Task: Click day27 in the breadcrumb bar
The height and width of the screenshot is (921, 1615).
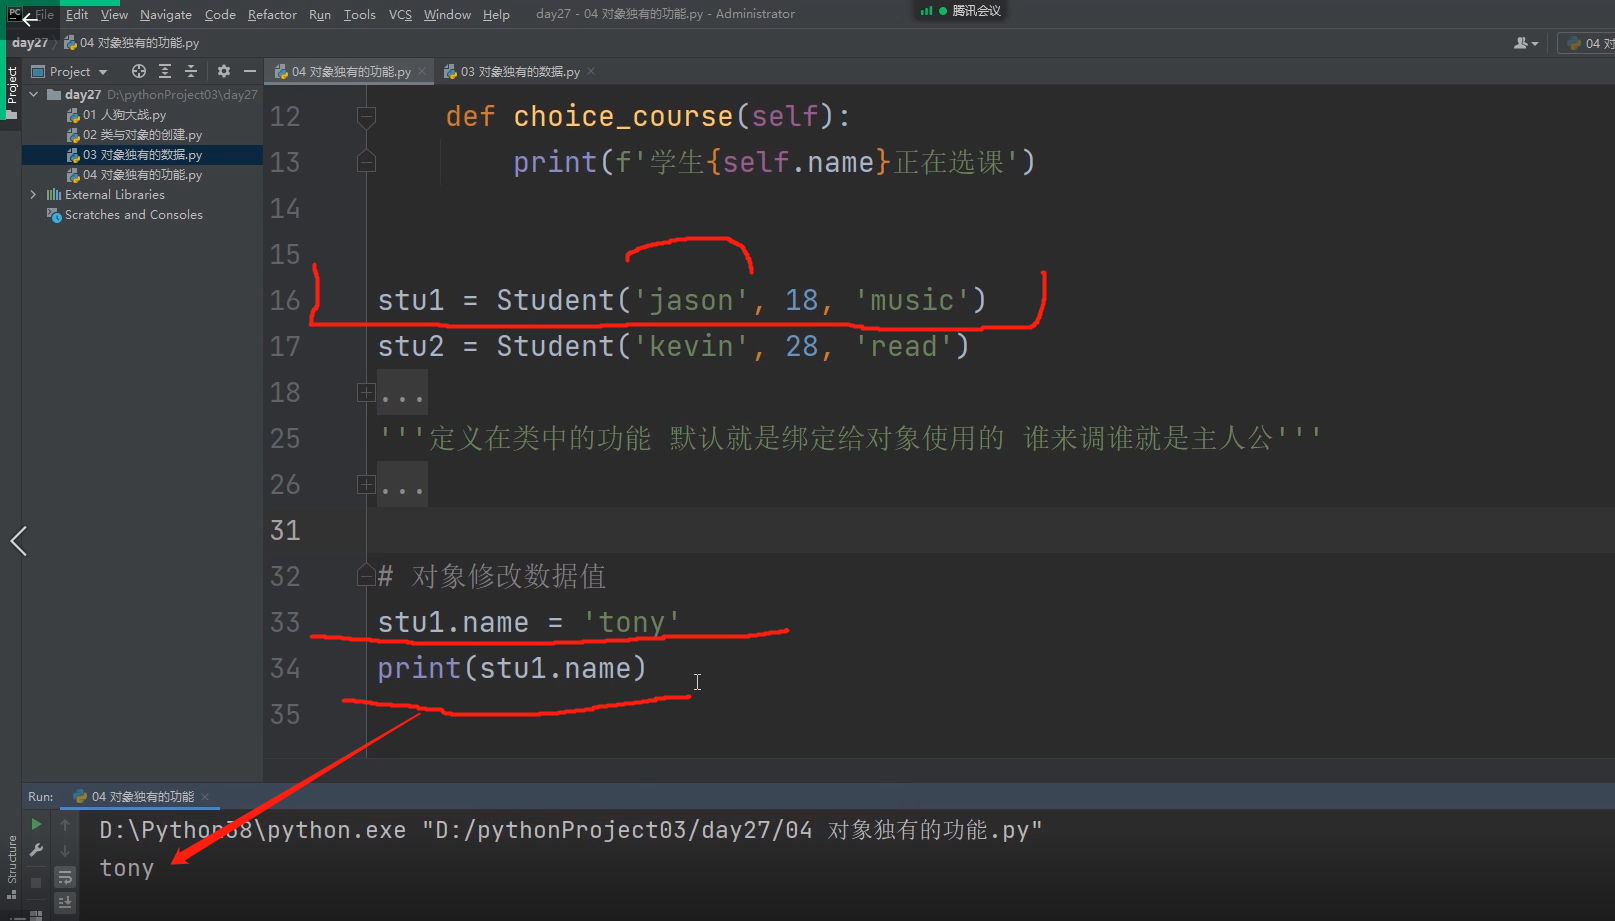Action: 30,43
